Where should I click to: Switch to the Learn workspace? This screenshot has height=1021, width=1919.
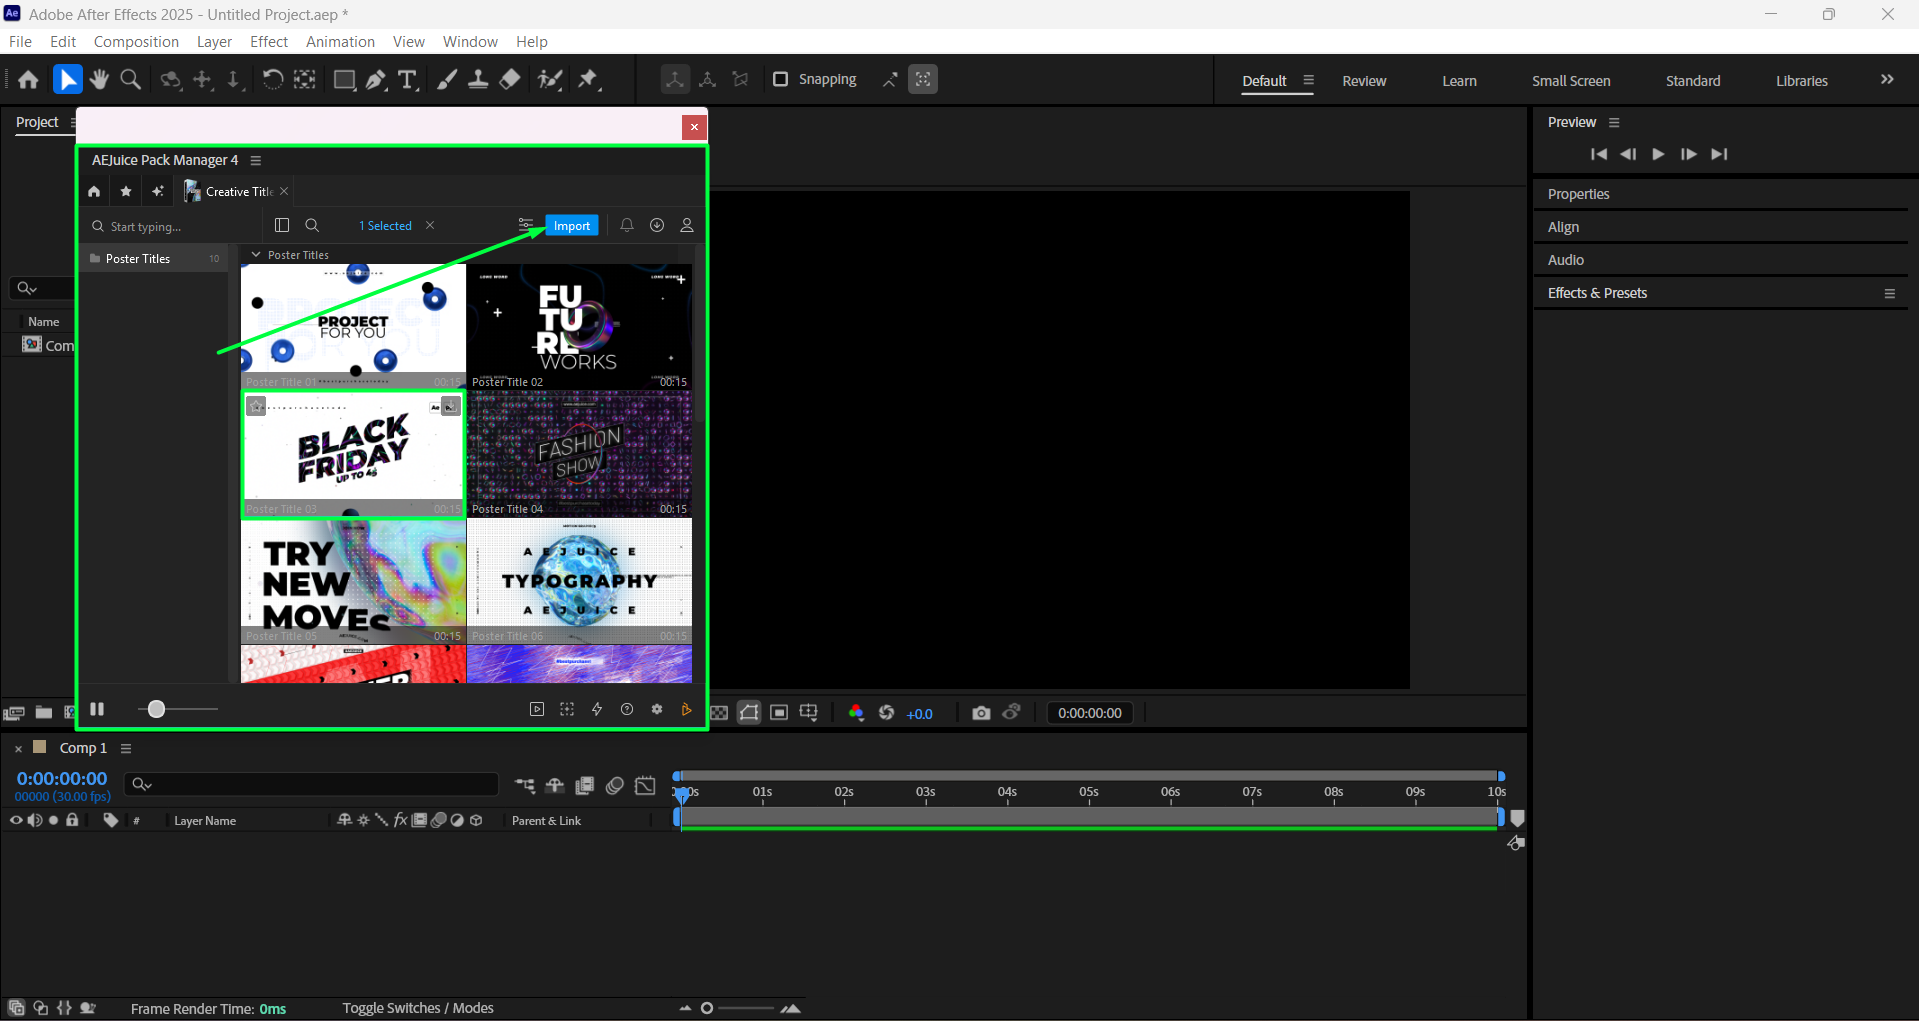point(1459,81)
